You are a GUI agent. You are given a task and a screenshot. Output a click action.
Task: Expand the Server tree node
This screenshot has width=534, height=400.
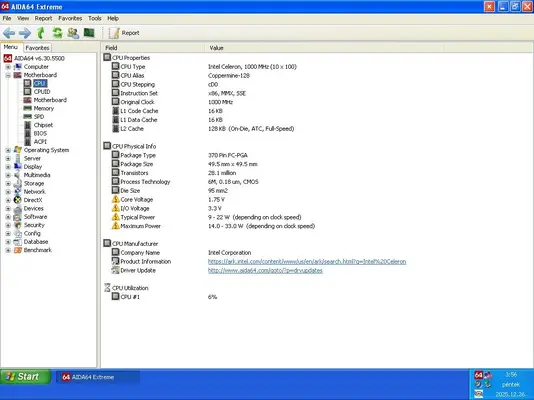[x=8, y=159]
